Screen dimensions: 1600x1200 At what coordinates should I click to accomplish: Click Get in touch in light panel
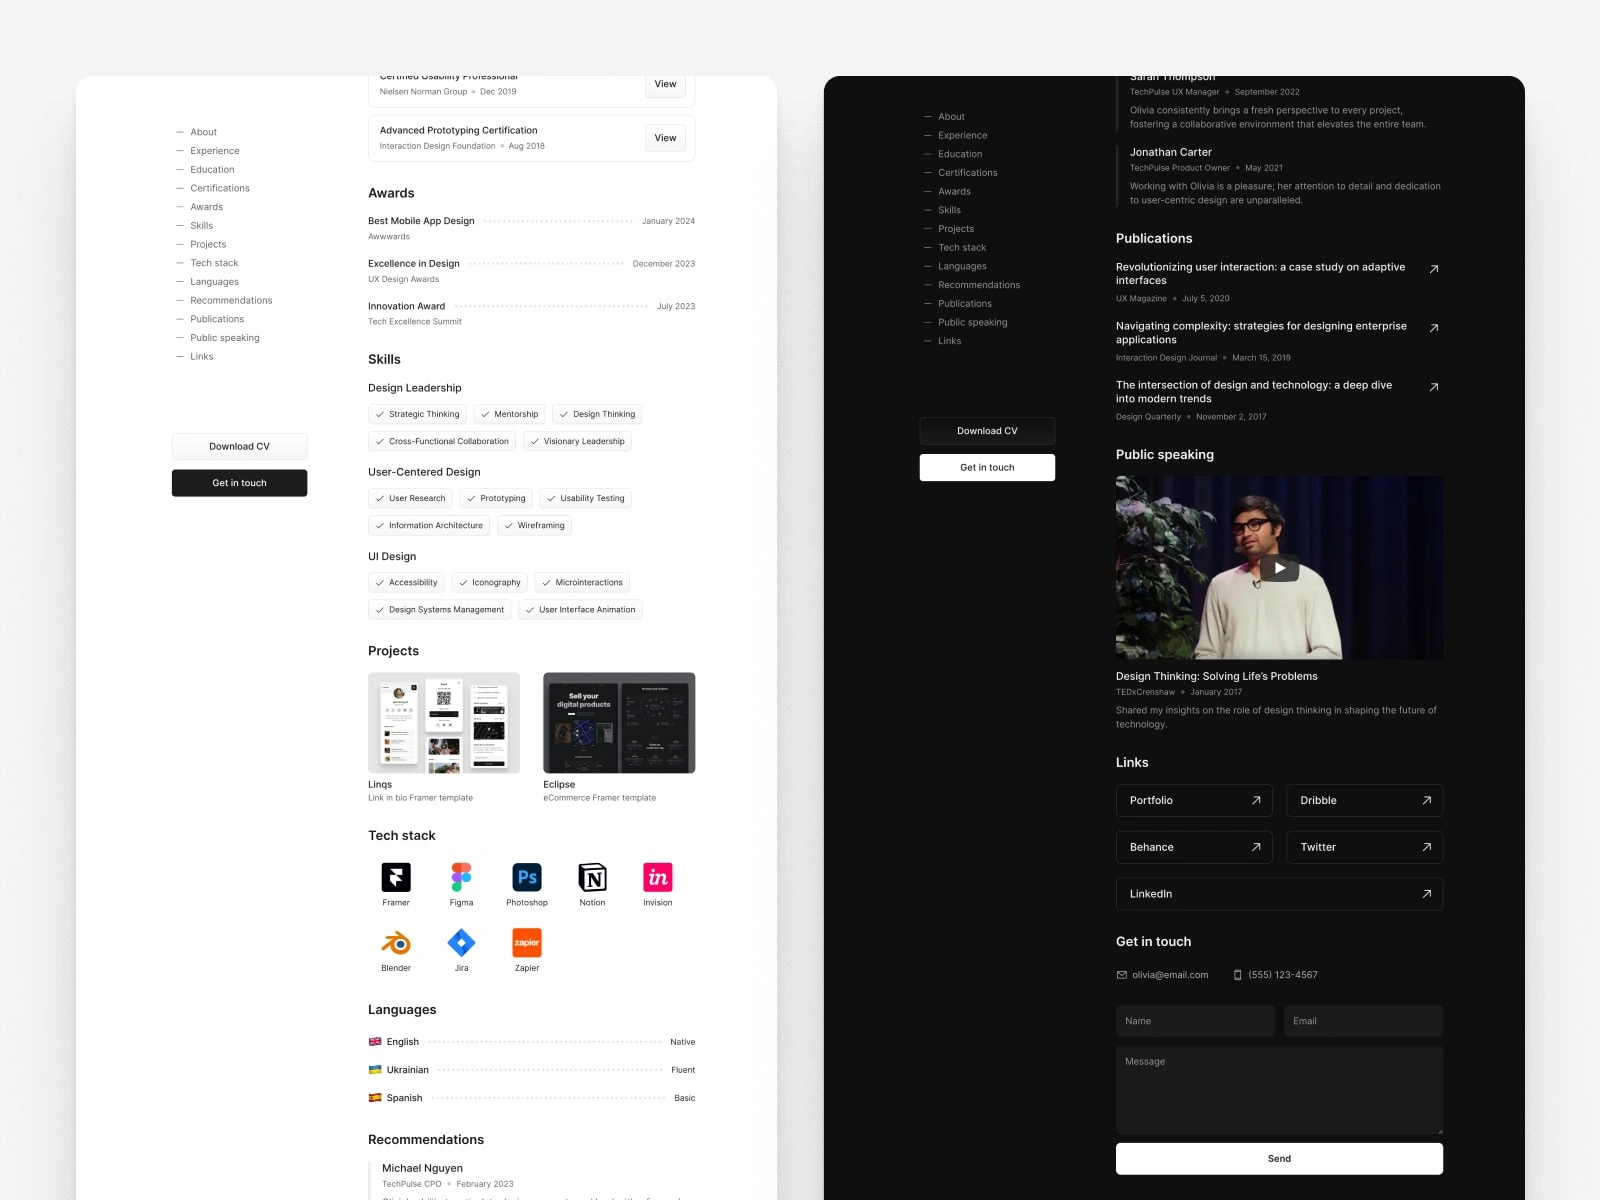pos(240,483)
